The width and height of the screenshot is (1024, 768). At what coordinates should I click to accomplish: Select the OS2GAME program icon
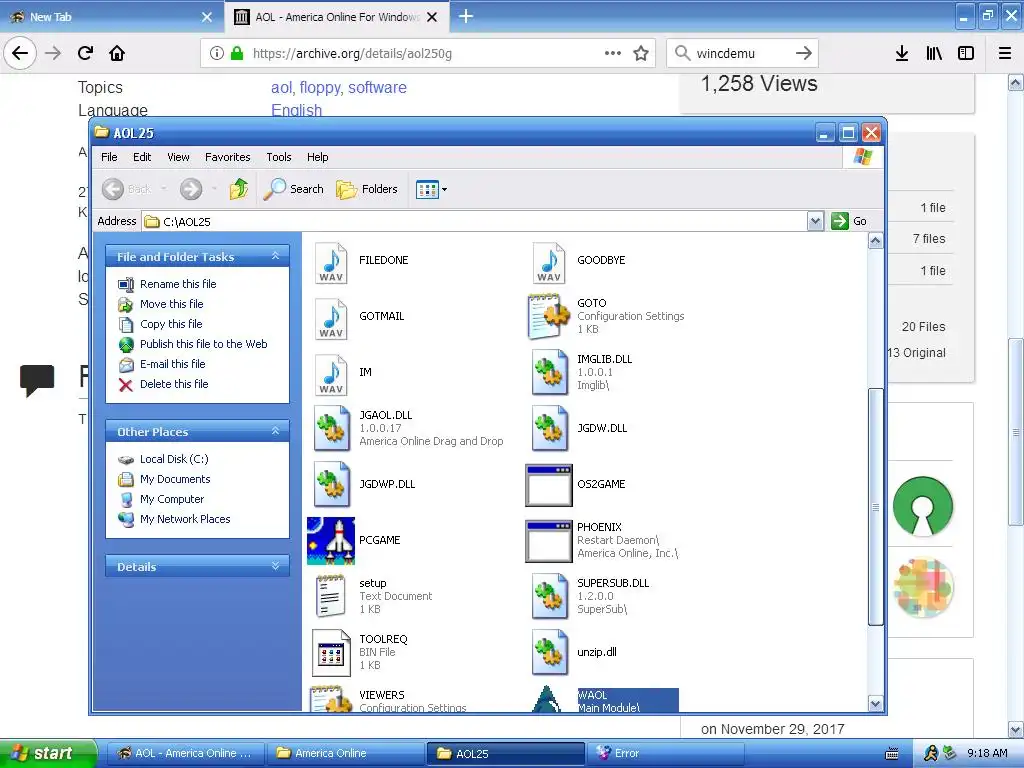pyautogui.click(x=549, y=485)
